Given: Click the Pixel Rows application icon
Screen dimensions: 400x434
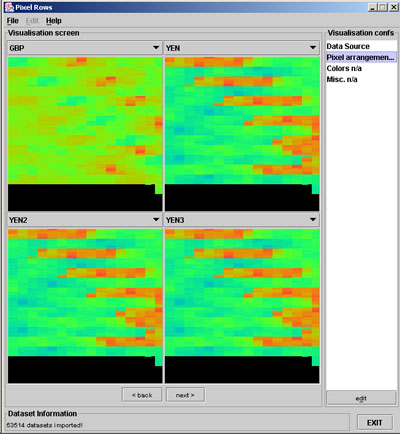Looking at the screenshot, I should pyautogui.click(x=9, y=7).
